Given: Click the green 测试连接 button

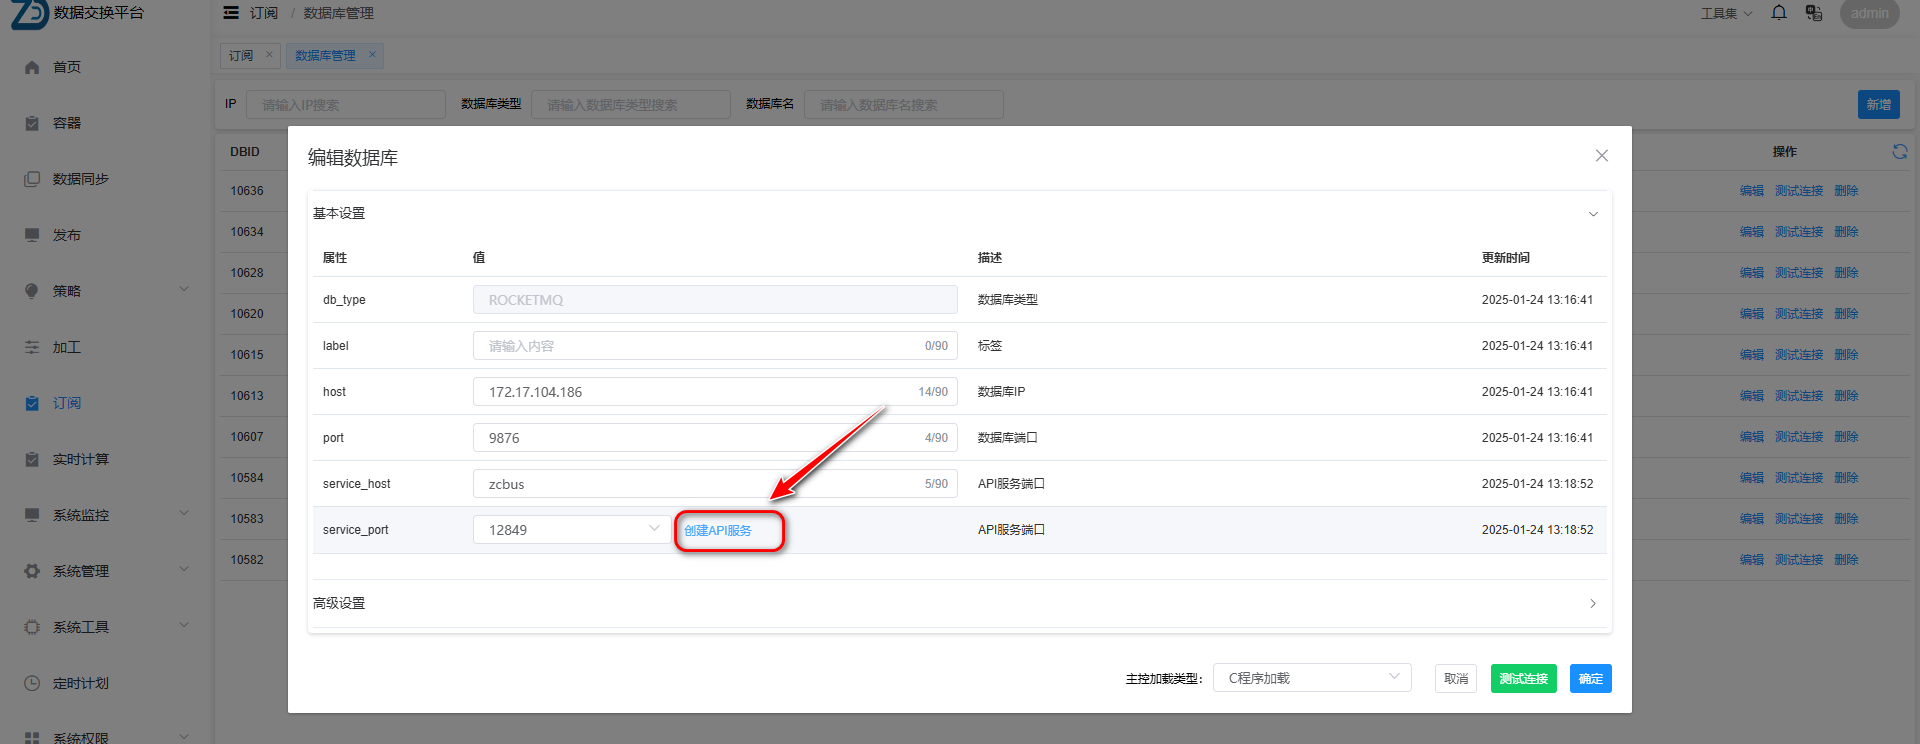Looking at the screenshot, I should (1523, 679).
